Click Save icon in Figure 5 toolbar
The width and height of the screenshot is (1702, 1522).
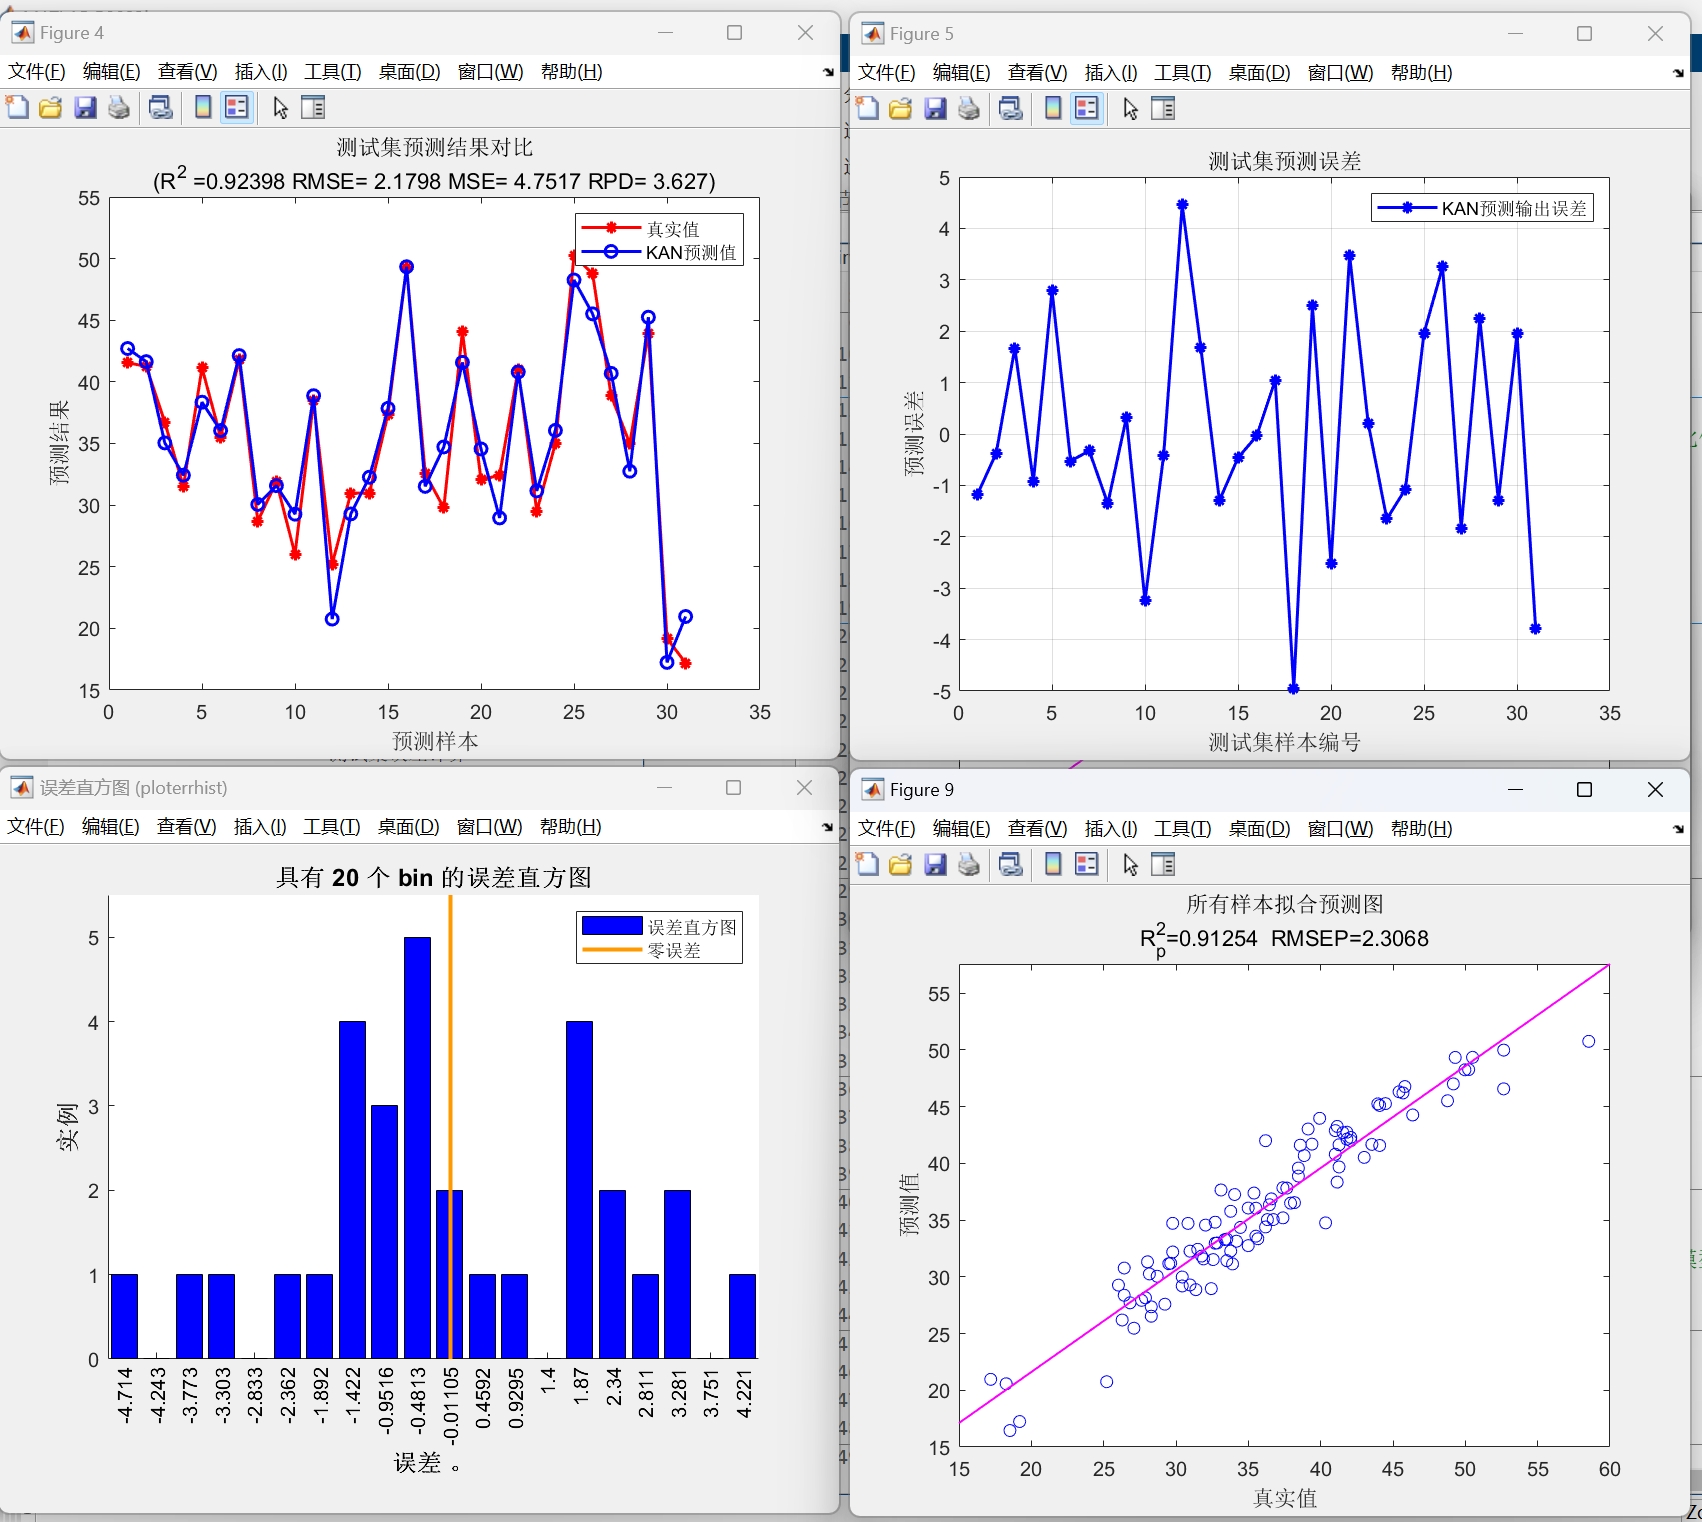(935, 109)
